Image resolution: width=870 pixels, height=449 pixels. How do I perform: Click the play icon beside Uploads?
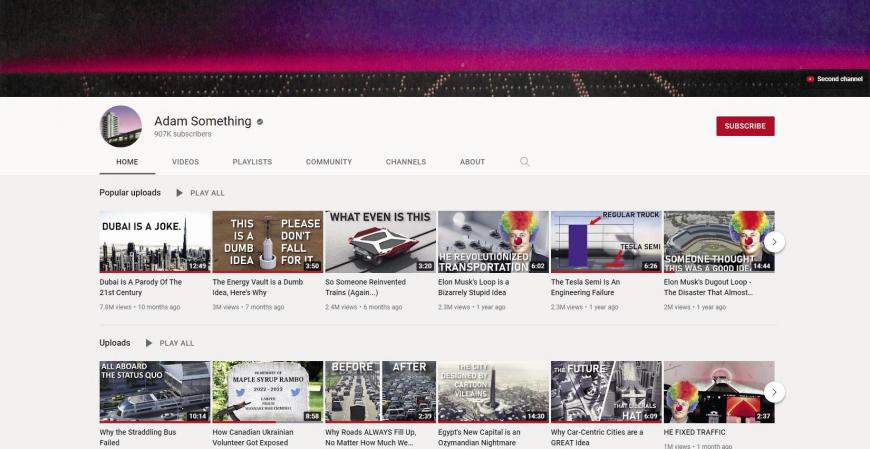point(148,343)
